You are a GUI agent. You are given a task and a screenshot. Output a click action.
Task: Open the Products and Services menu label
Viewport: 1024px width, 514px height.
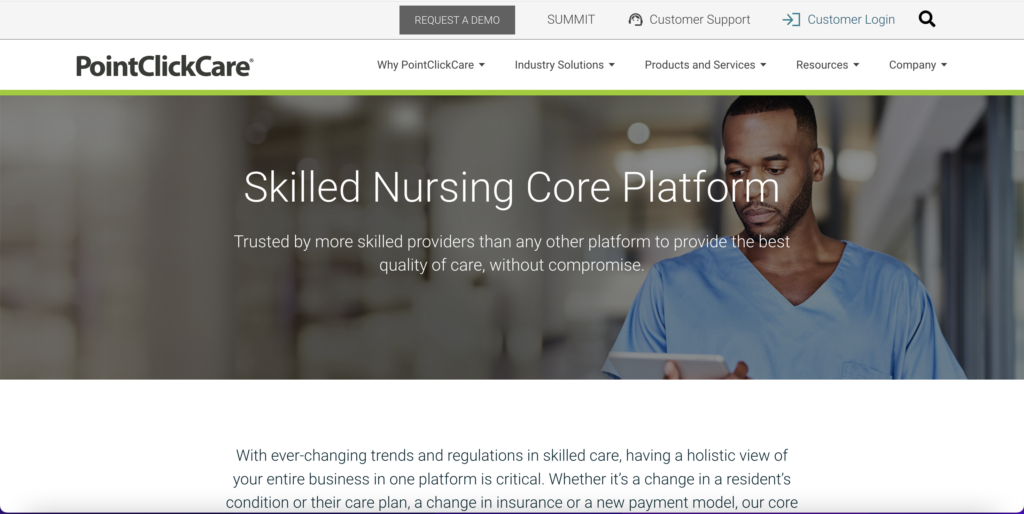click(x=700, y=65)
